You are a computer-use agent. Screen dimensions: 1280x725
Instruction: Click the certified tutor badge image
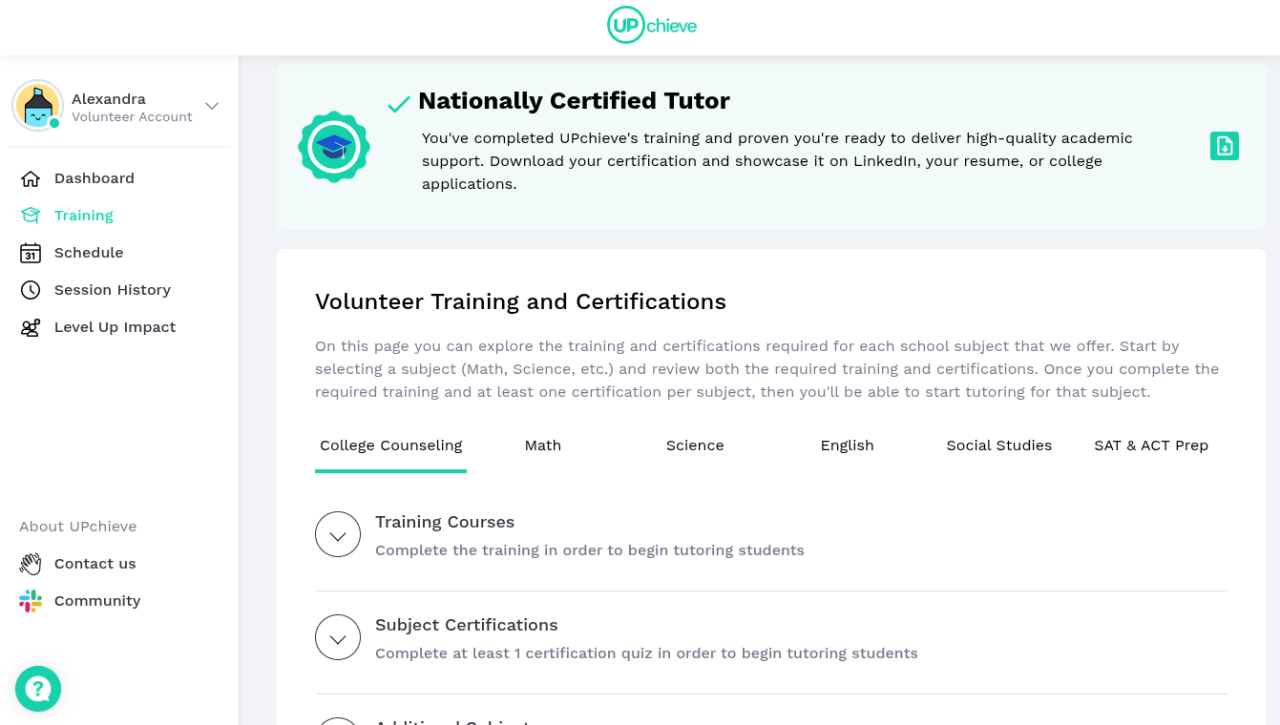tap(334, 147)
